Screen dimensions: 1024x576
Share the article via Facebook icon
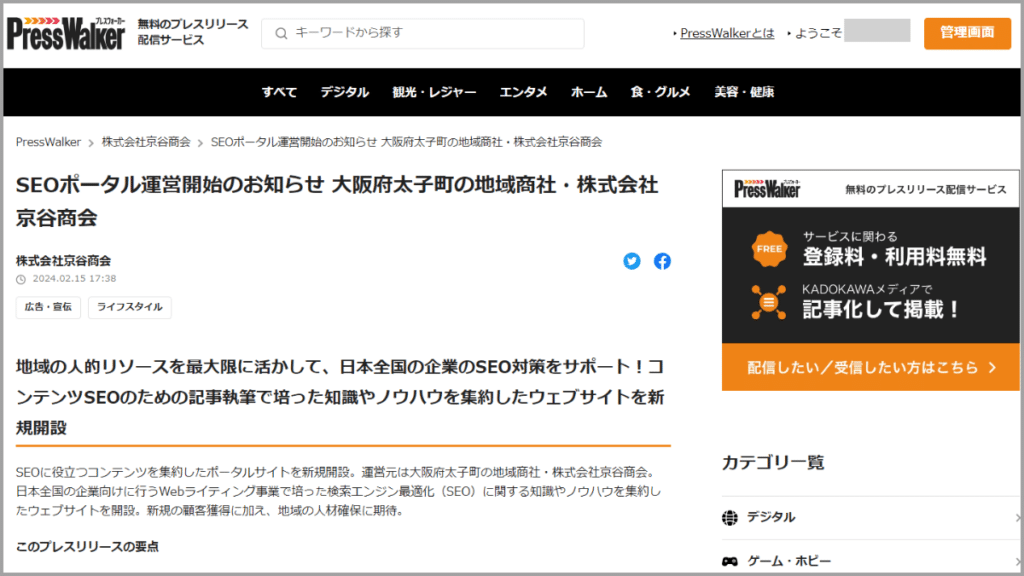(662, 261)
